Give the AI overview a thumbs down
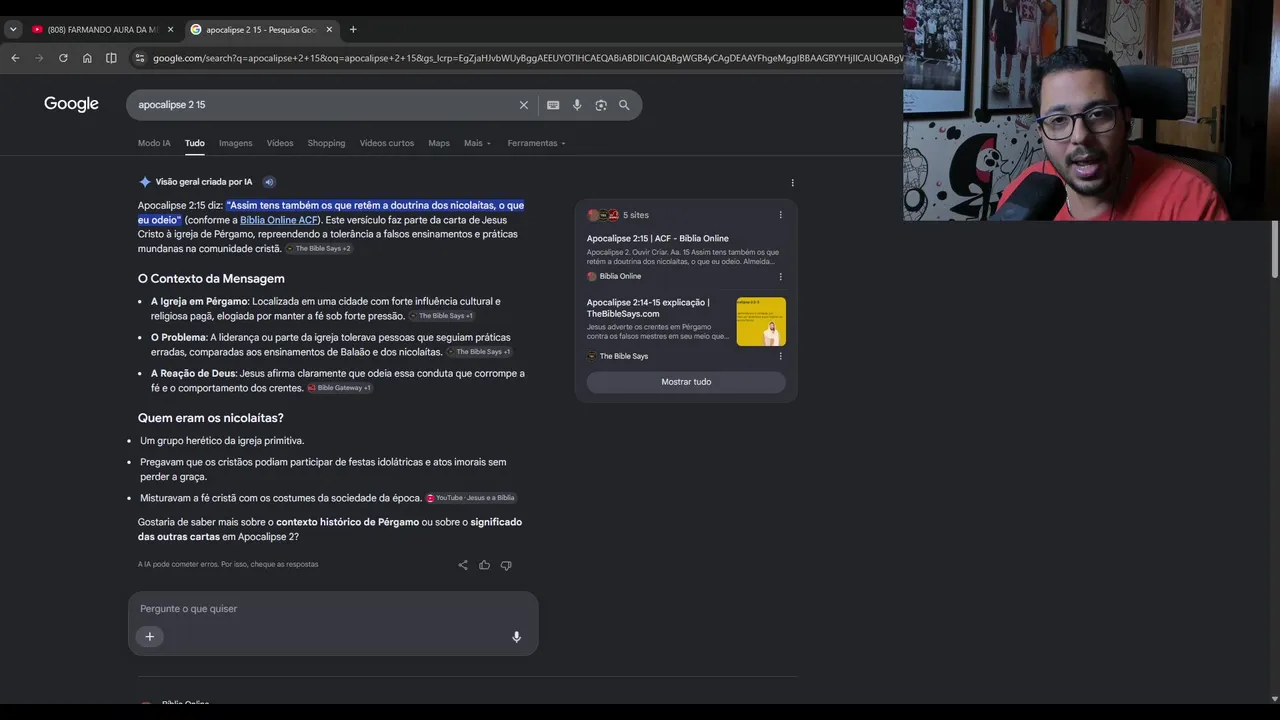This screenshot has width=1280, height=720. pos(506,565)
